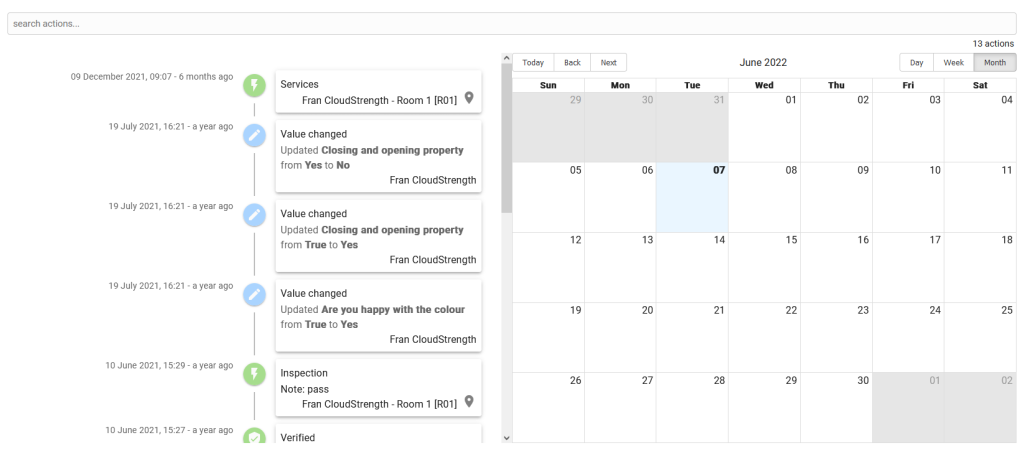Open the Inspection action card
This screenshot has height=458, width=1024.
(x=378, y=387)
